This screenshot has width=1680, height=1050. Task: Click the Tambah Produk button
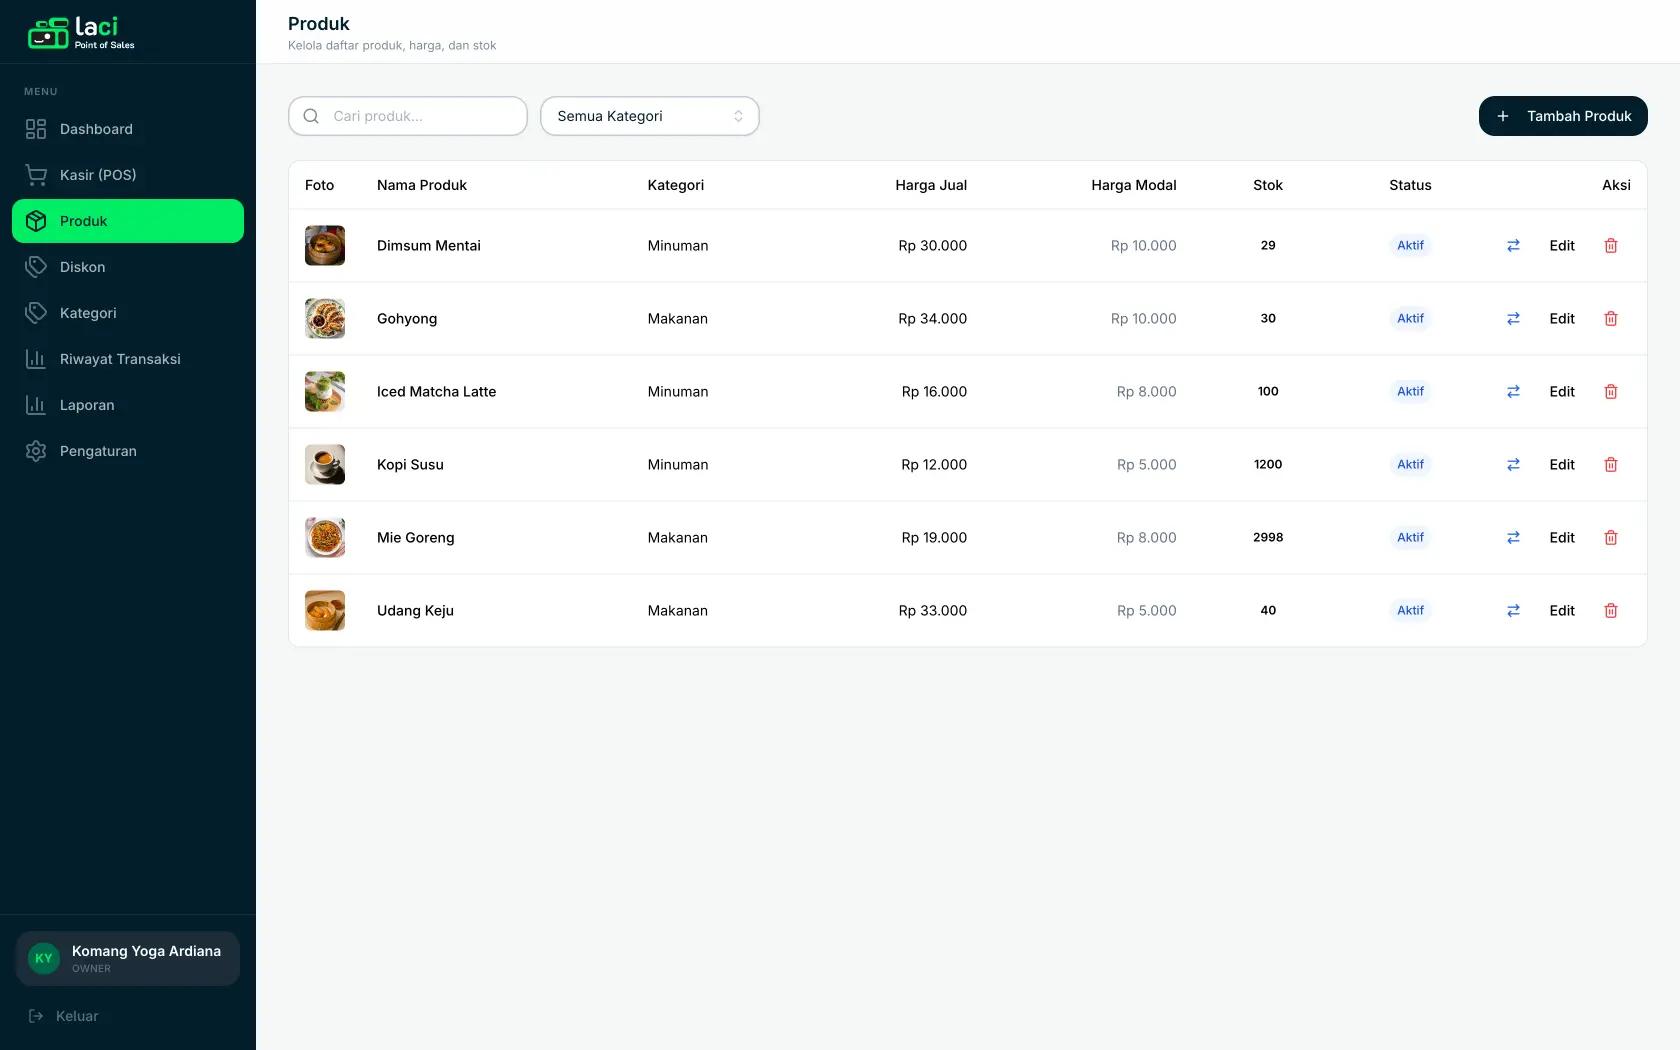click(1563, 116)
